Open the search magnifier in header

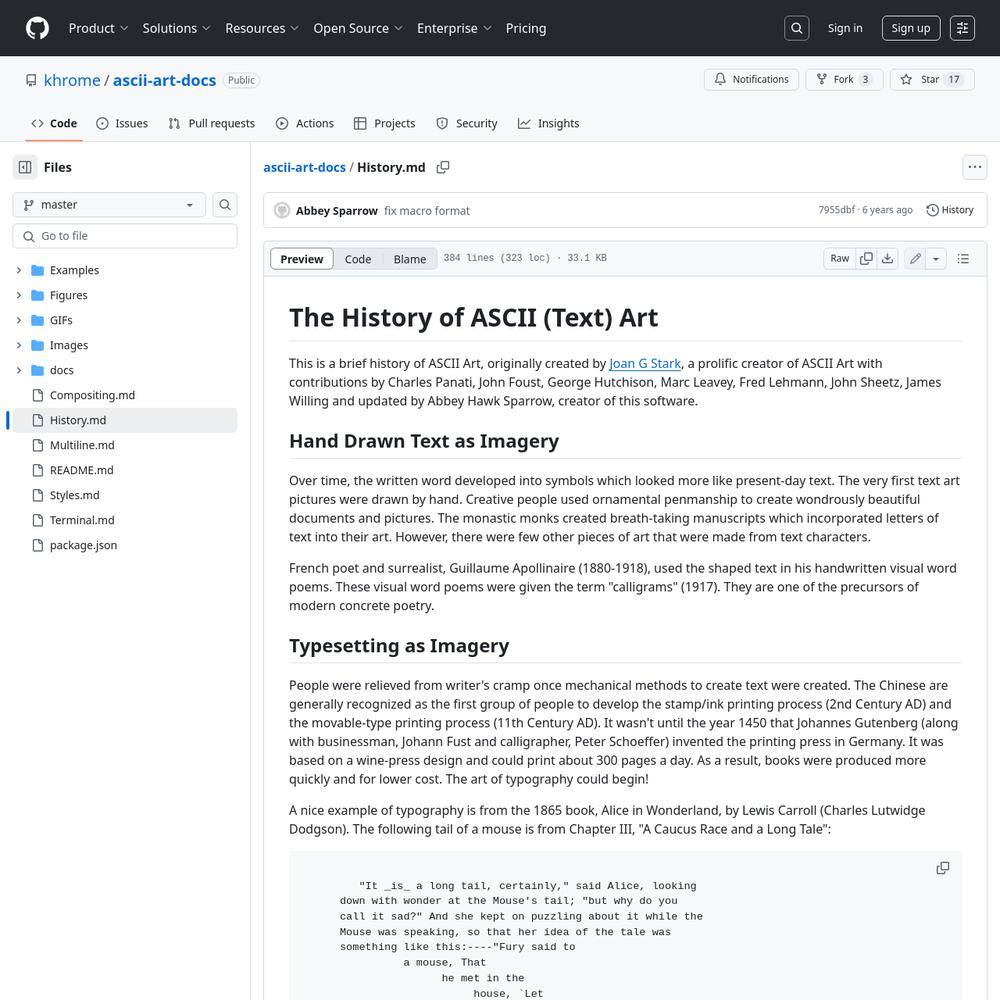click(797, 28)
